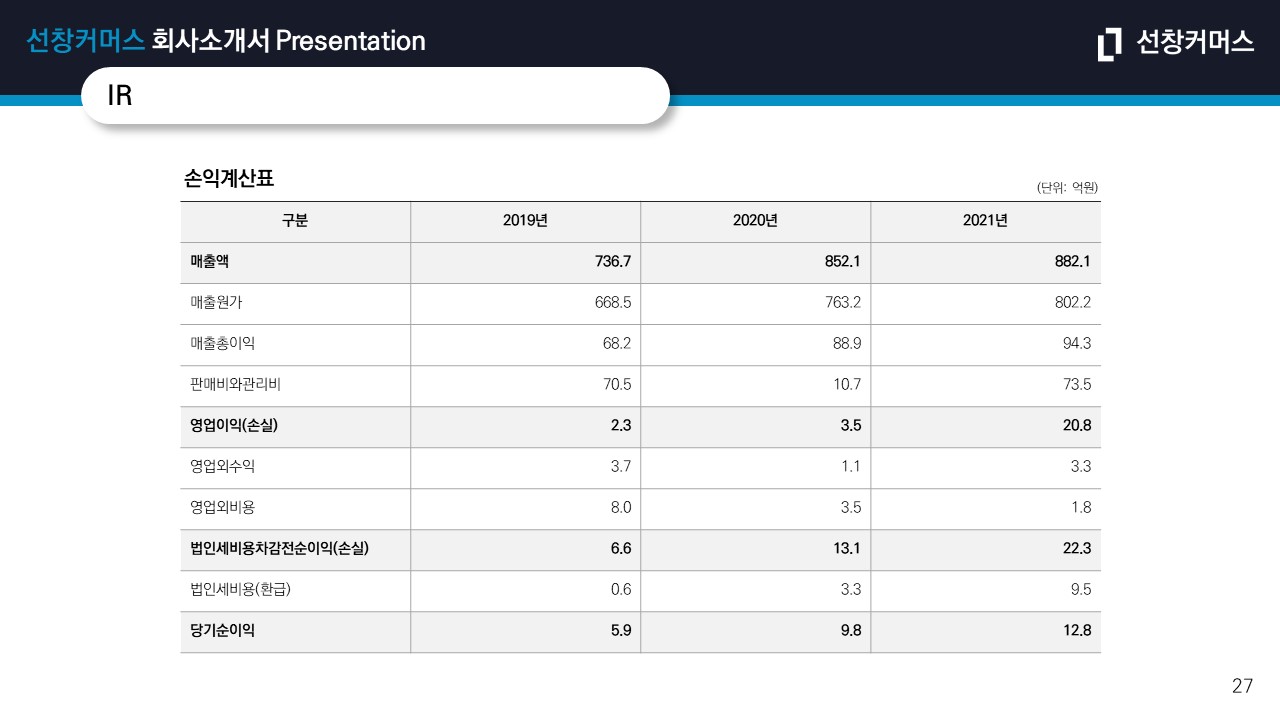1280x720 pixels.
Task: Click the 손익계산표 table title
Action: (x=230, y=179)
